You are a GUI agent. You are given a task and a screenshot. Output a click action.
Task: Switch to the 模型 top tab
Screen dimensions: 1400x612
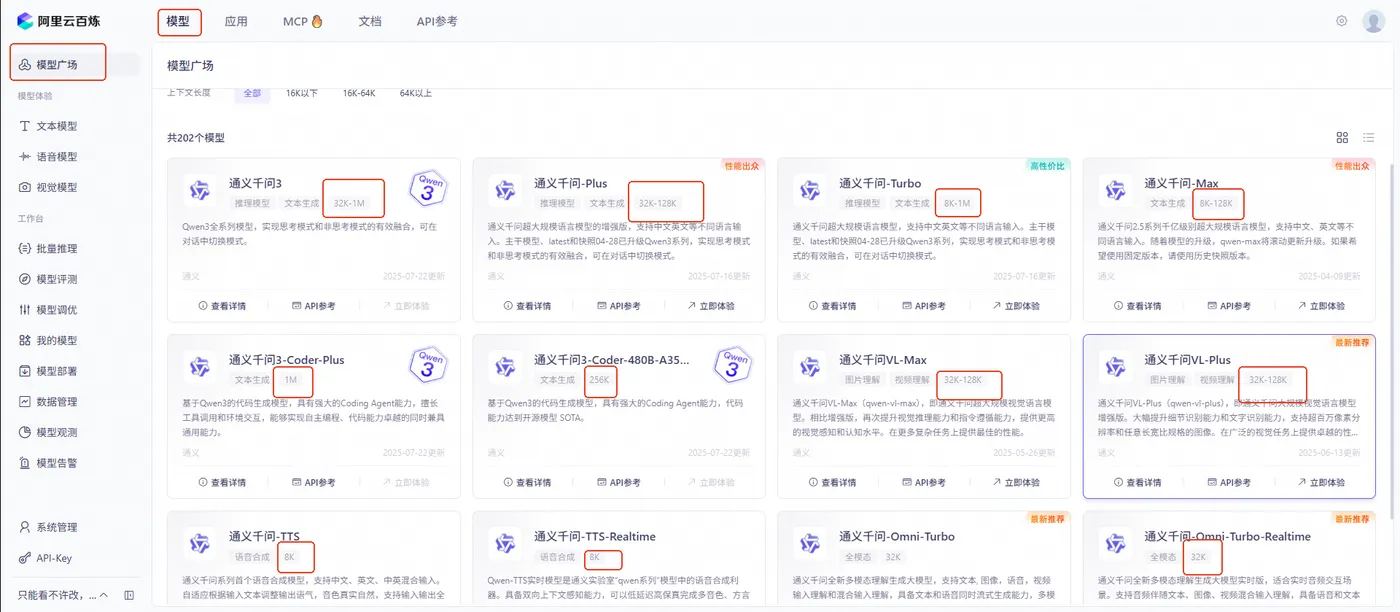click(178, 21)
